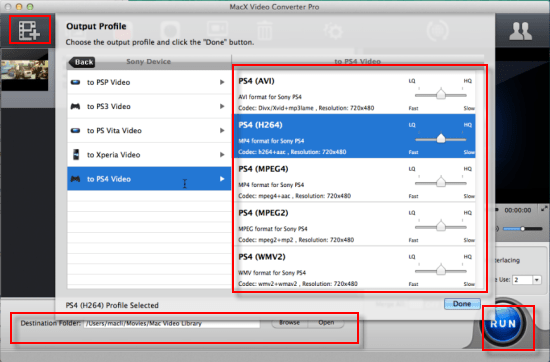Viewport: 550px width, 362px height.
Task: Click the PSP device icon
Action: (75, 82)
